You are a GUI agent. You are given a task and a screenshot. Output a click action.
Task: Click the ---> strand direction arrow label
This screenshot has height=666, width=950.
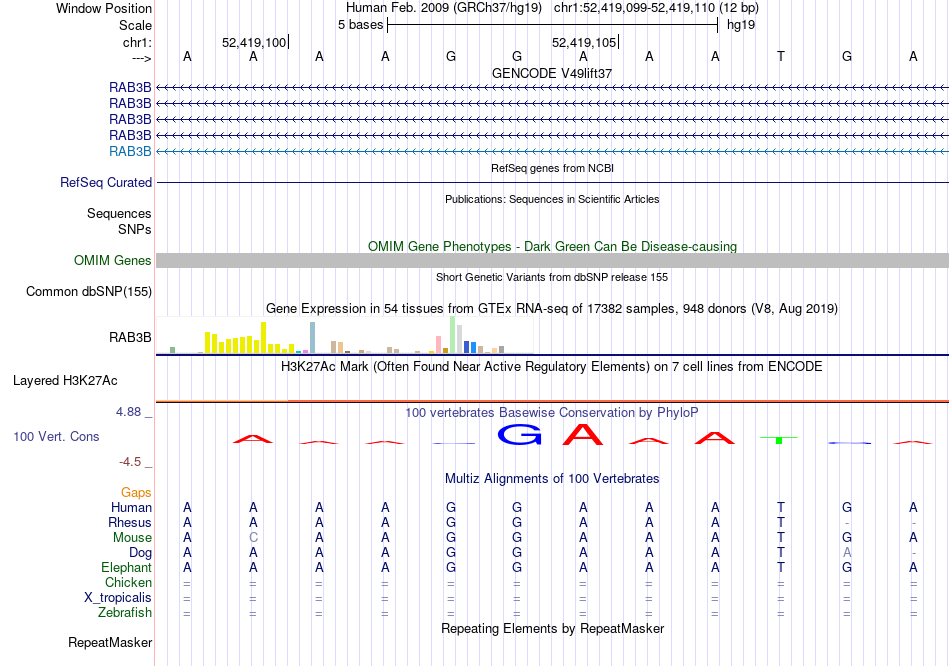pyautogui.click(x=141, y=58)
